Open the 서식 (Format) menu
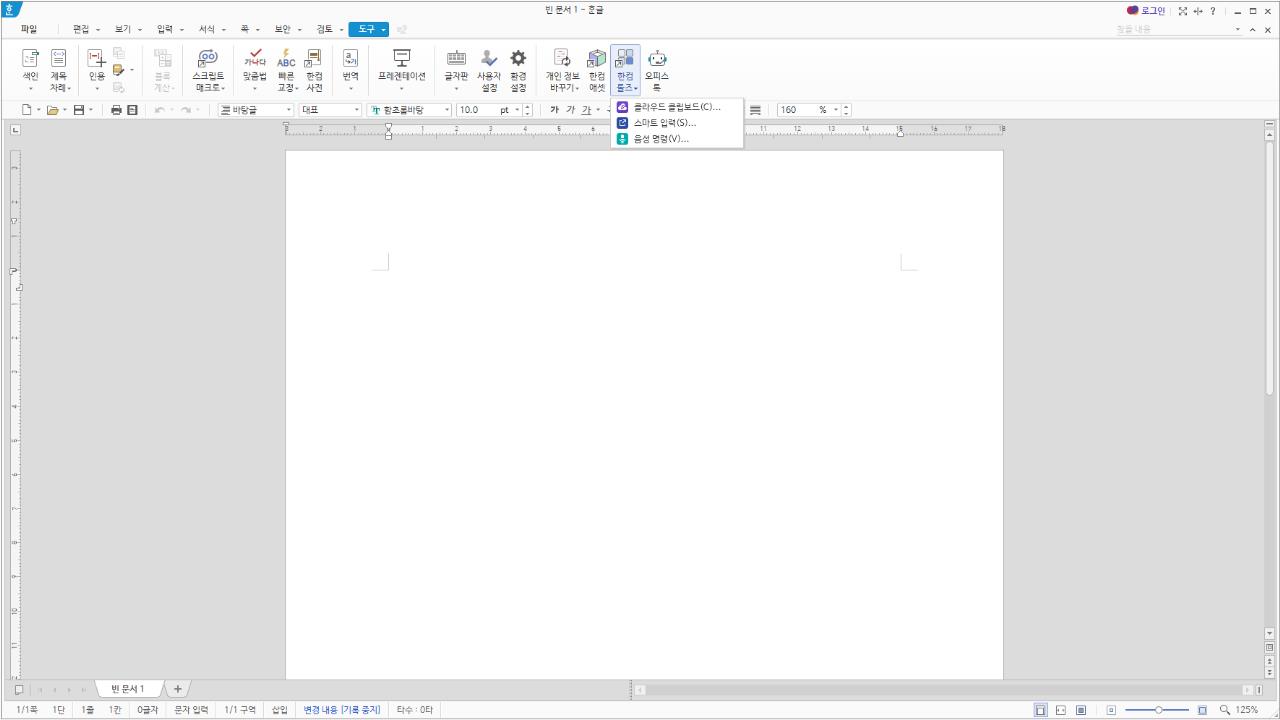The width and height of the screenshot is (1280, 720). pyautogui.click(x=206, y=30)
